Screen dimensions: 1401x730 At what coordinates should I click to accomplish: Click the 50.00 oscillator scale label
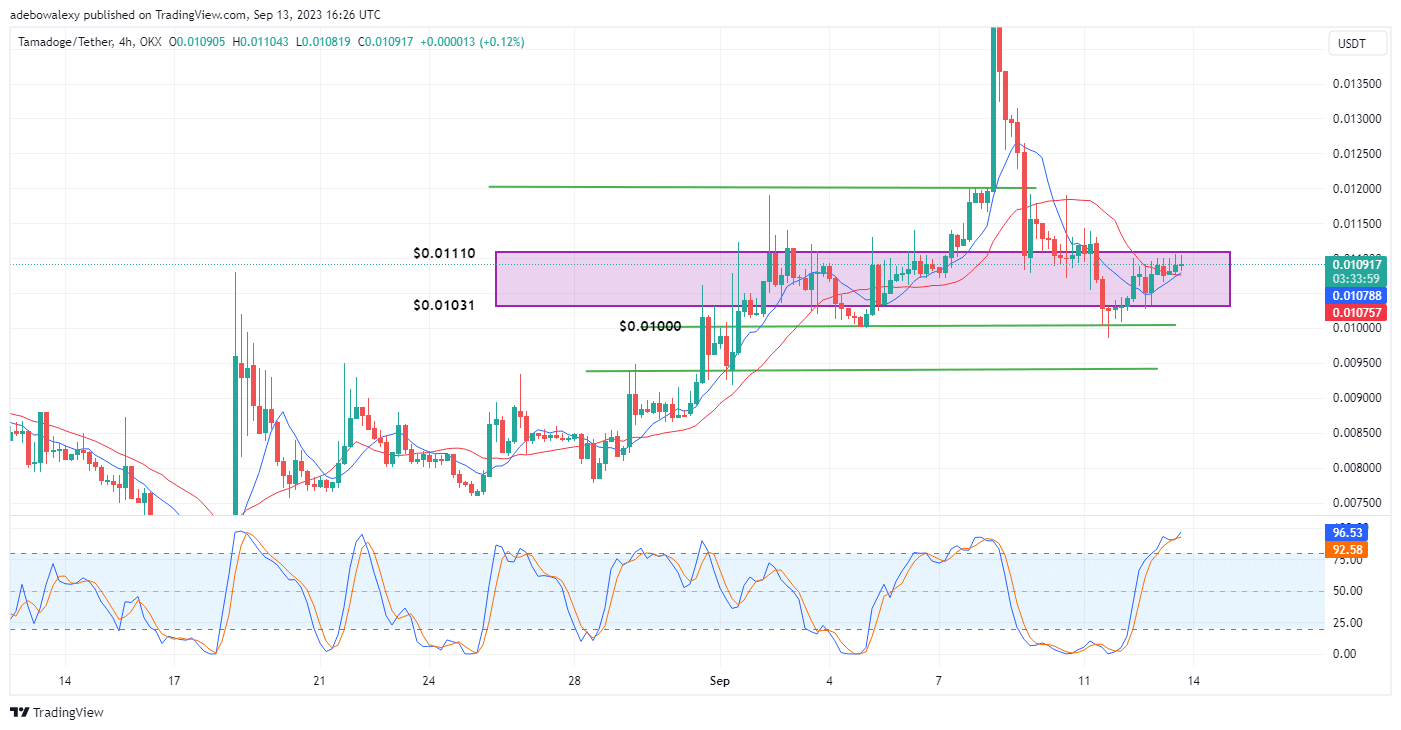click(1346, 591)
